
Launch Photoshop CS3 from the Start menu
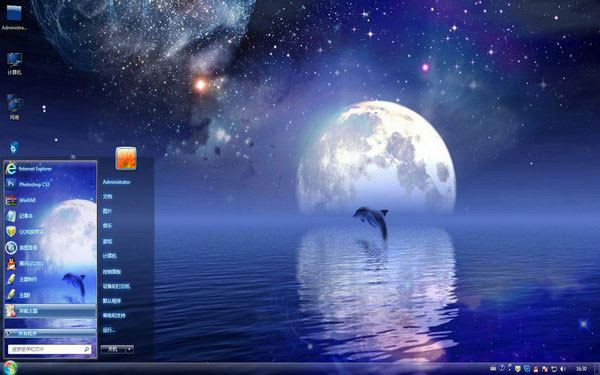(50, 184)
